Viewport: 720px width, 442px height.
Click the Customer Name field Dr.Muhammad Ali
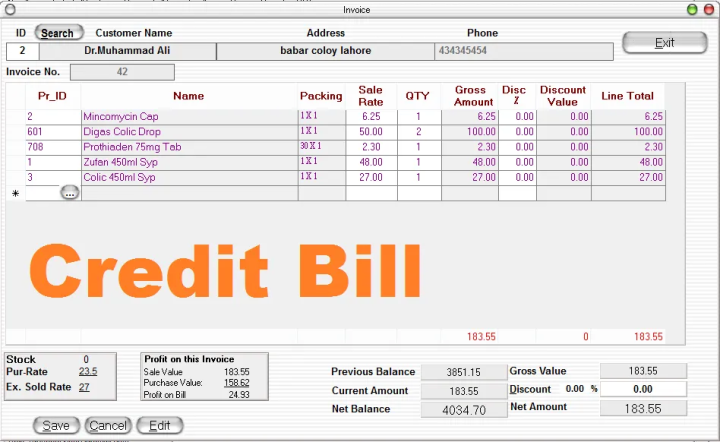(127, 51)
